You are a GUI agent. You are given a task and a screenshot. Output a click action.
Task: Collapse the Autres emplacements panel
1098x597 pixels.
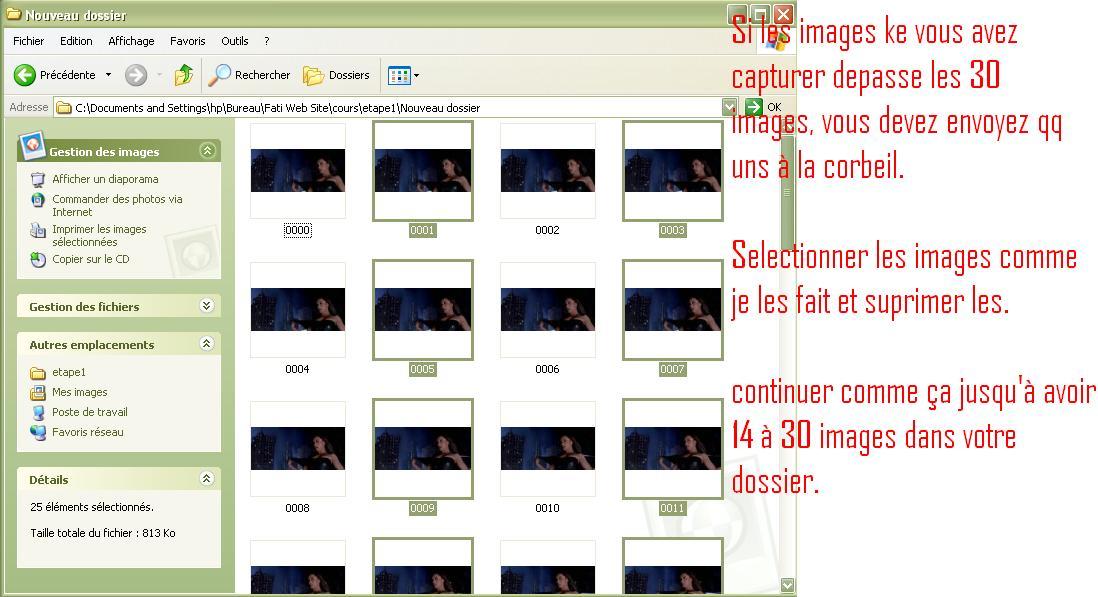(206, 343)
